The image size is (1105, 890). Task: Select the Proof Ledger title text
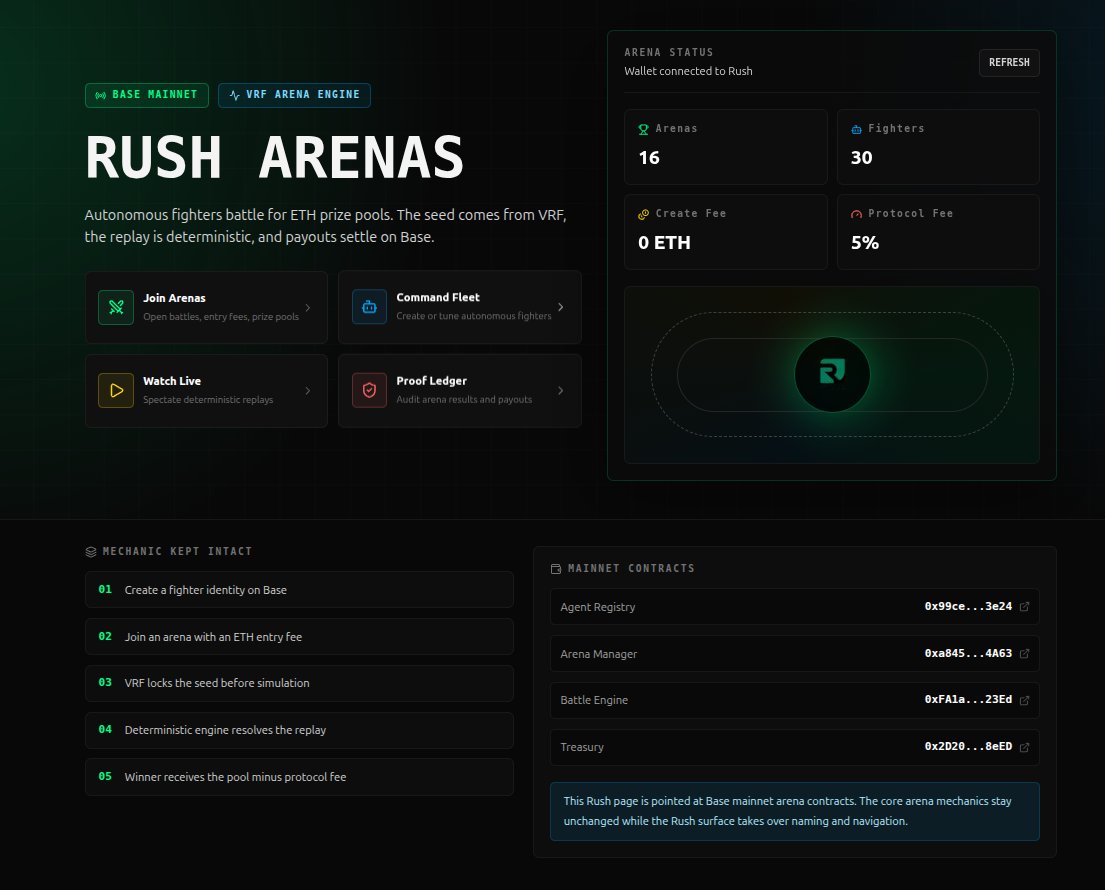point(431,381)
